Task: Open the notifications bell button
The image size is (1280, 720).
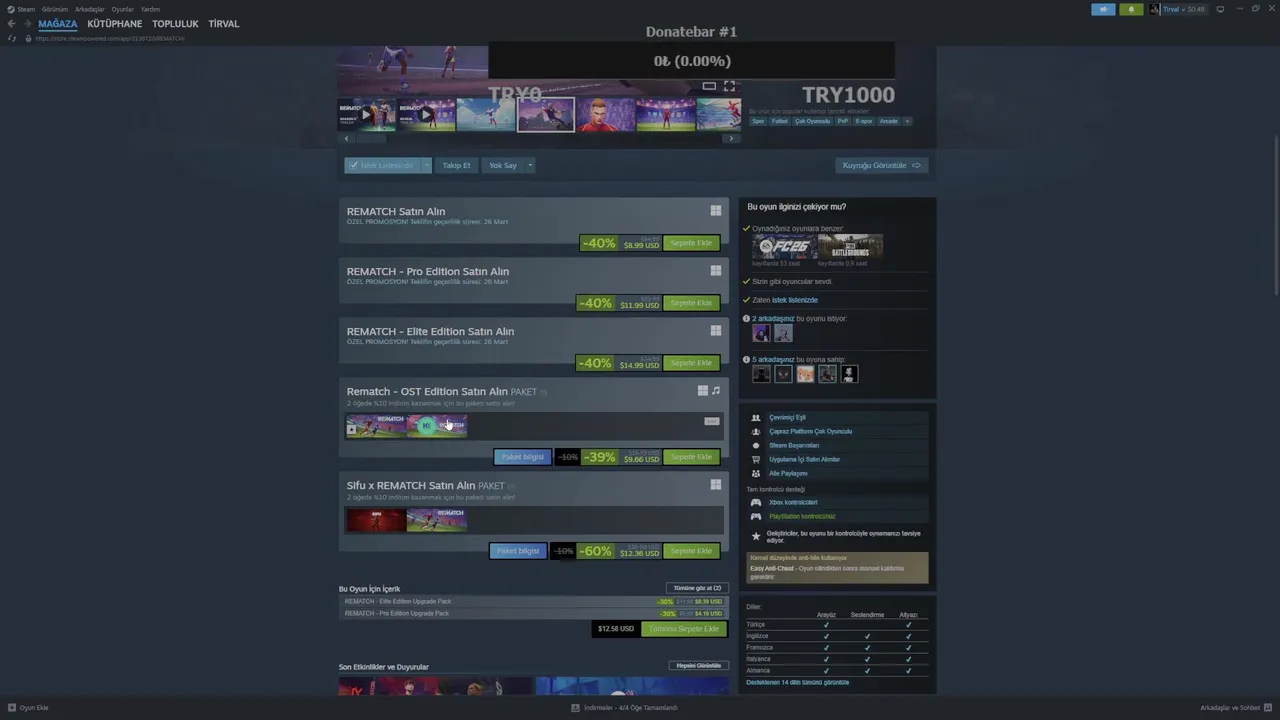Action: click(1131, 9)
